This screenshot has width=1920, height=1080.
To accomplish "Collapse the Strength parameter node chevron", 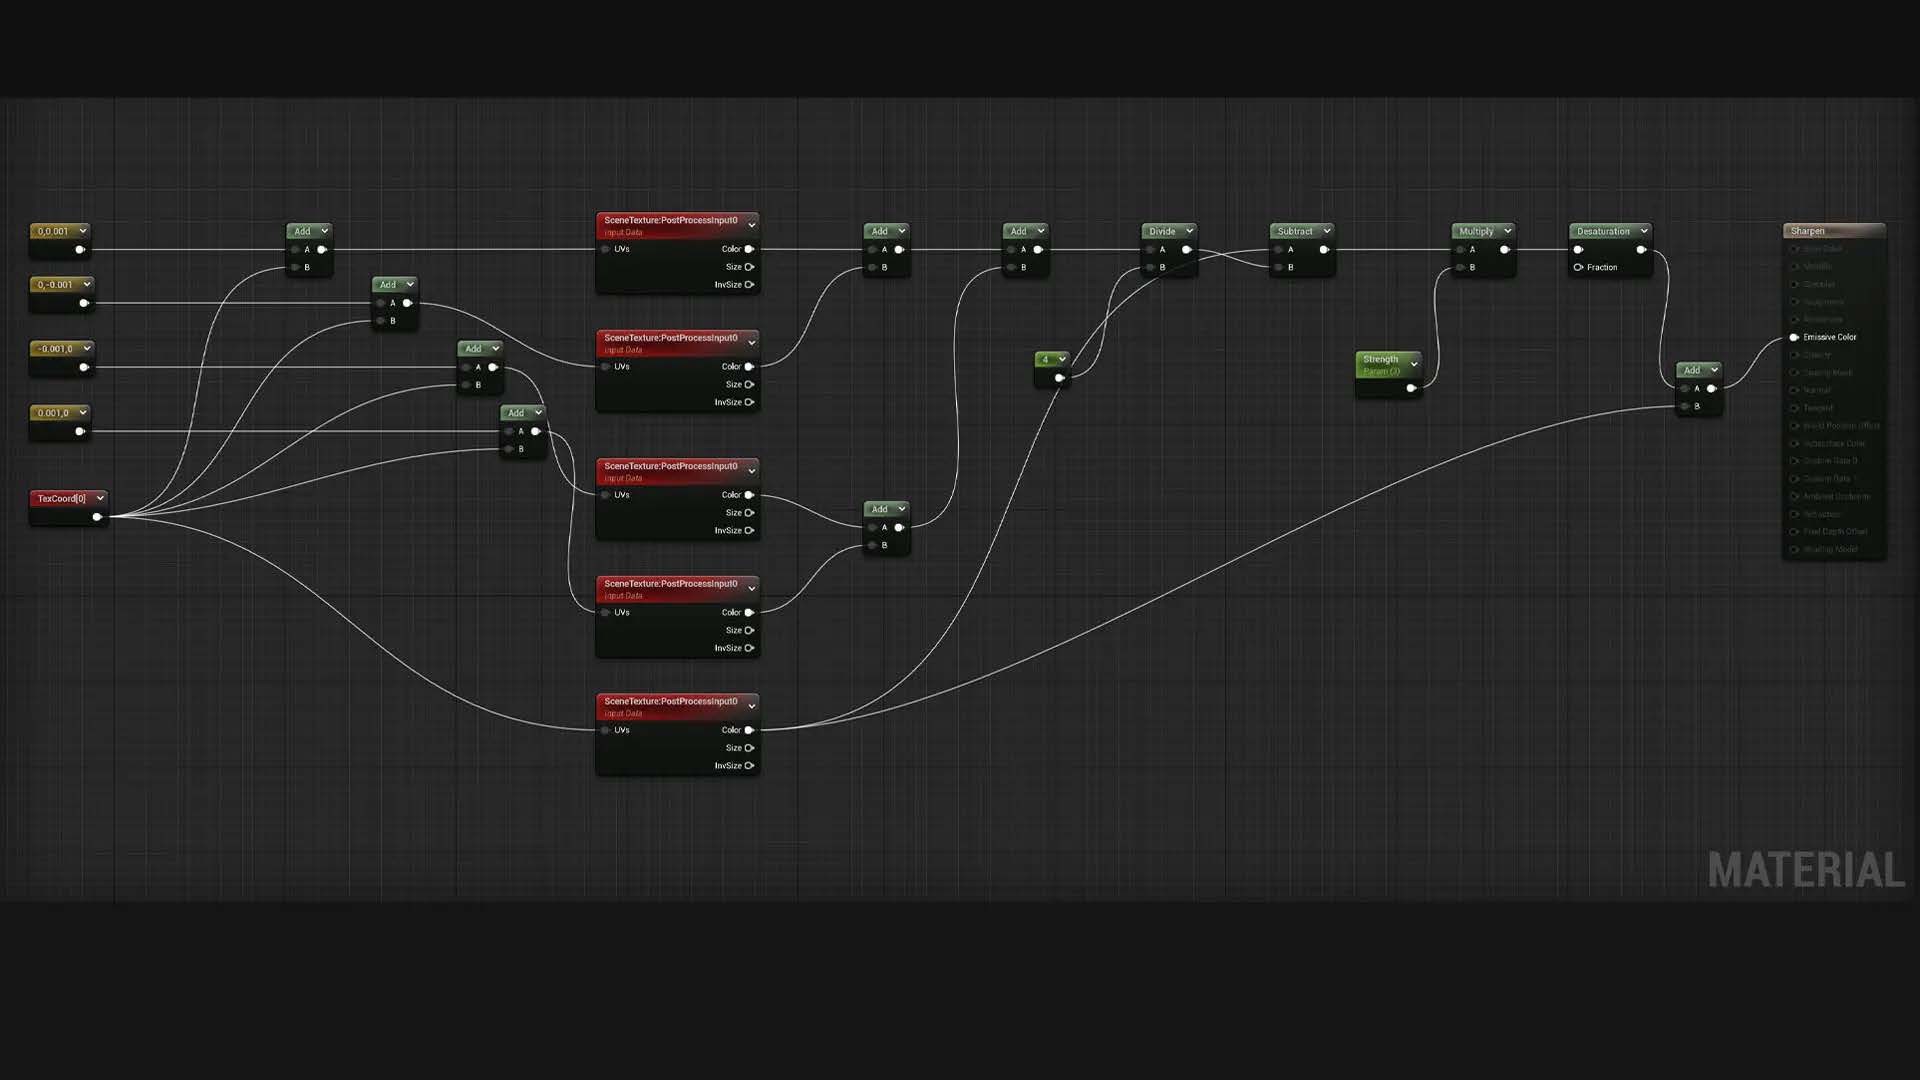I will pos(1414,364).
